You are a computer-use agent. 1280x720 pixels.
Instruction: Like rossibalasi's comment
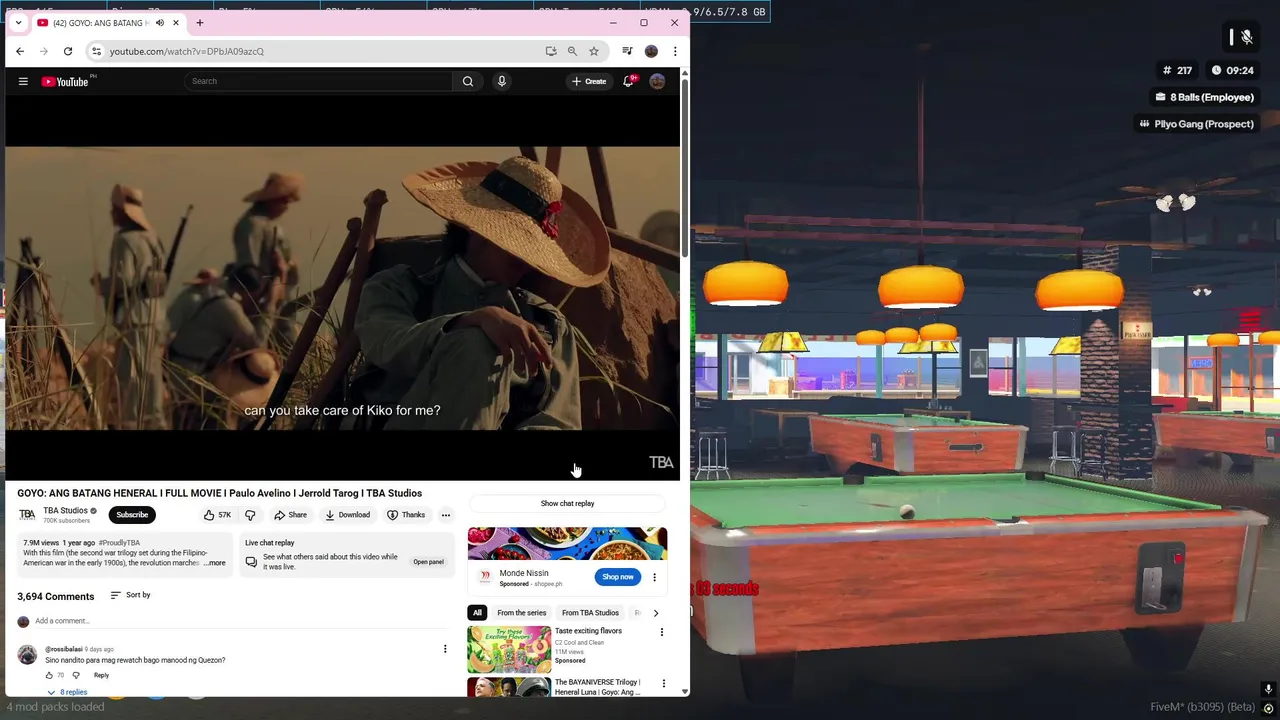(49, 675)
